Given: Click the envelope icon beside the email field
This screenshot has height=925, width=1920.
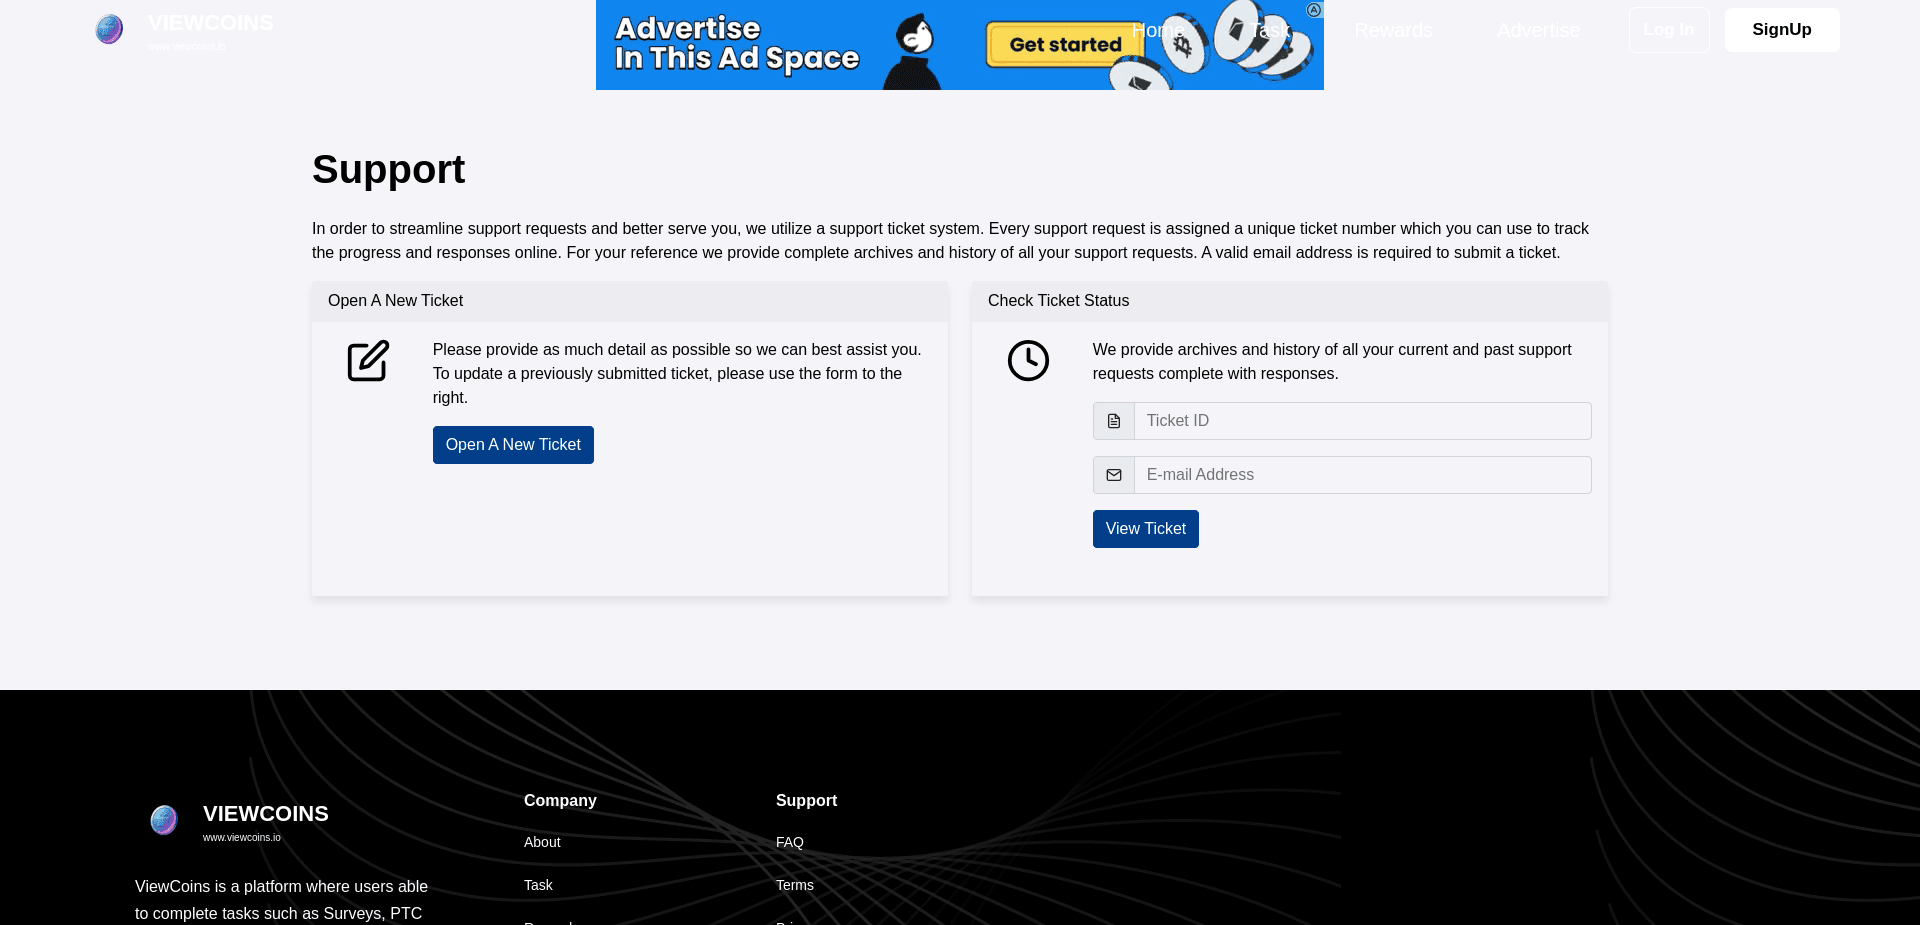Looking at the screenshot, I should (x=1113, y=474).
